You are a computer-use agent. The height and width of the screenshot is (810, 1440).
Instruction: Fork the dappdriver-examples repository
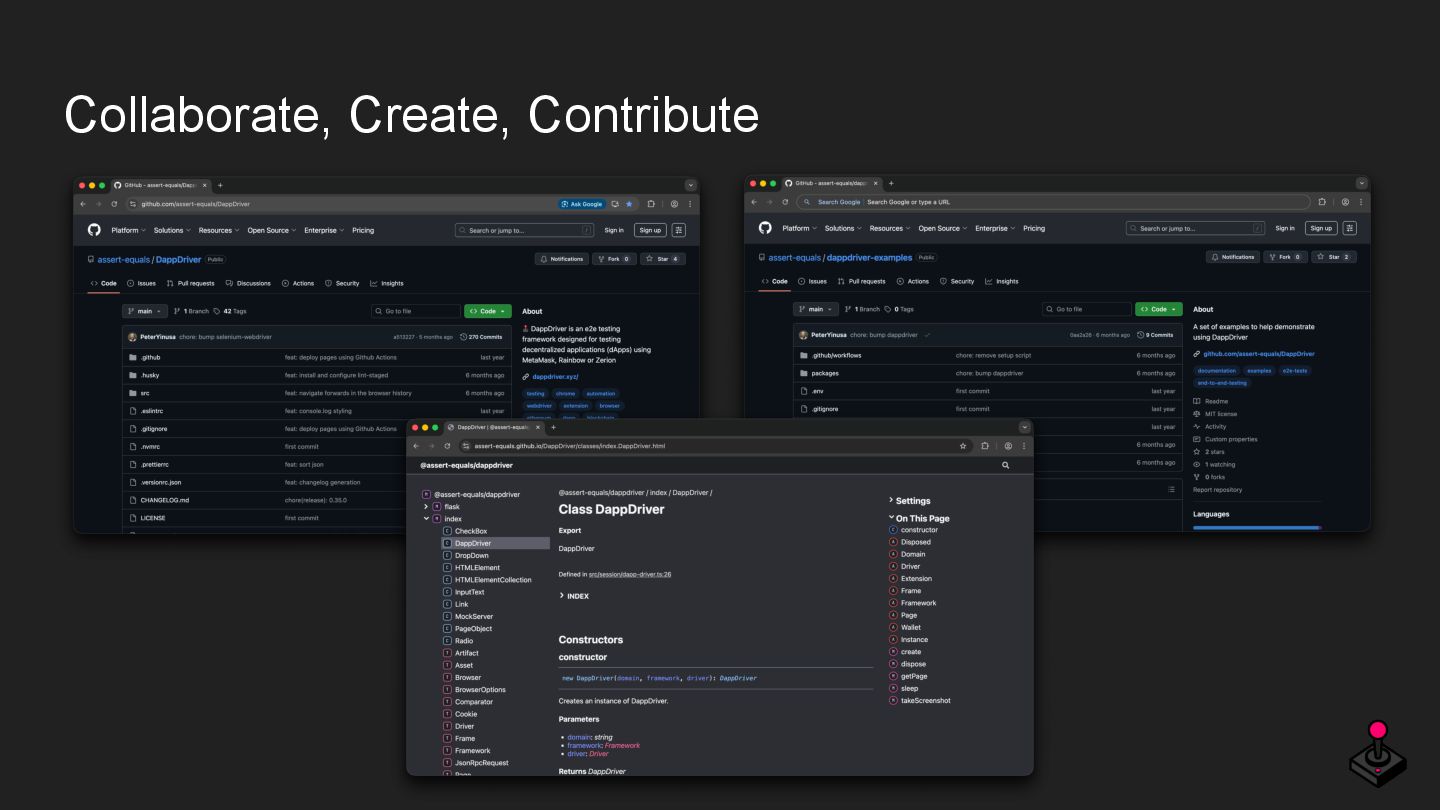1285,257
